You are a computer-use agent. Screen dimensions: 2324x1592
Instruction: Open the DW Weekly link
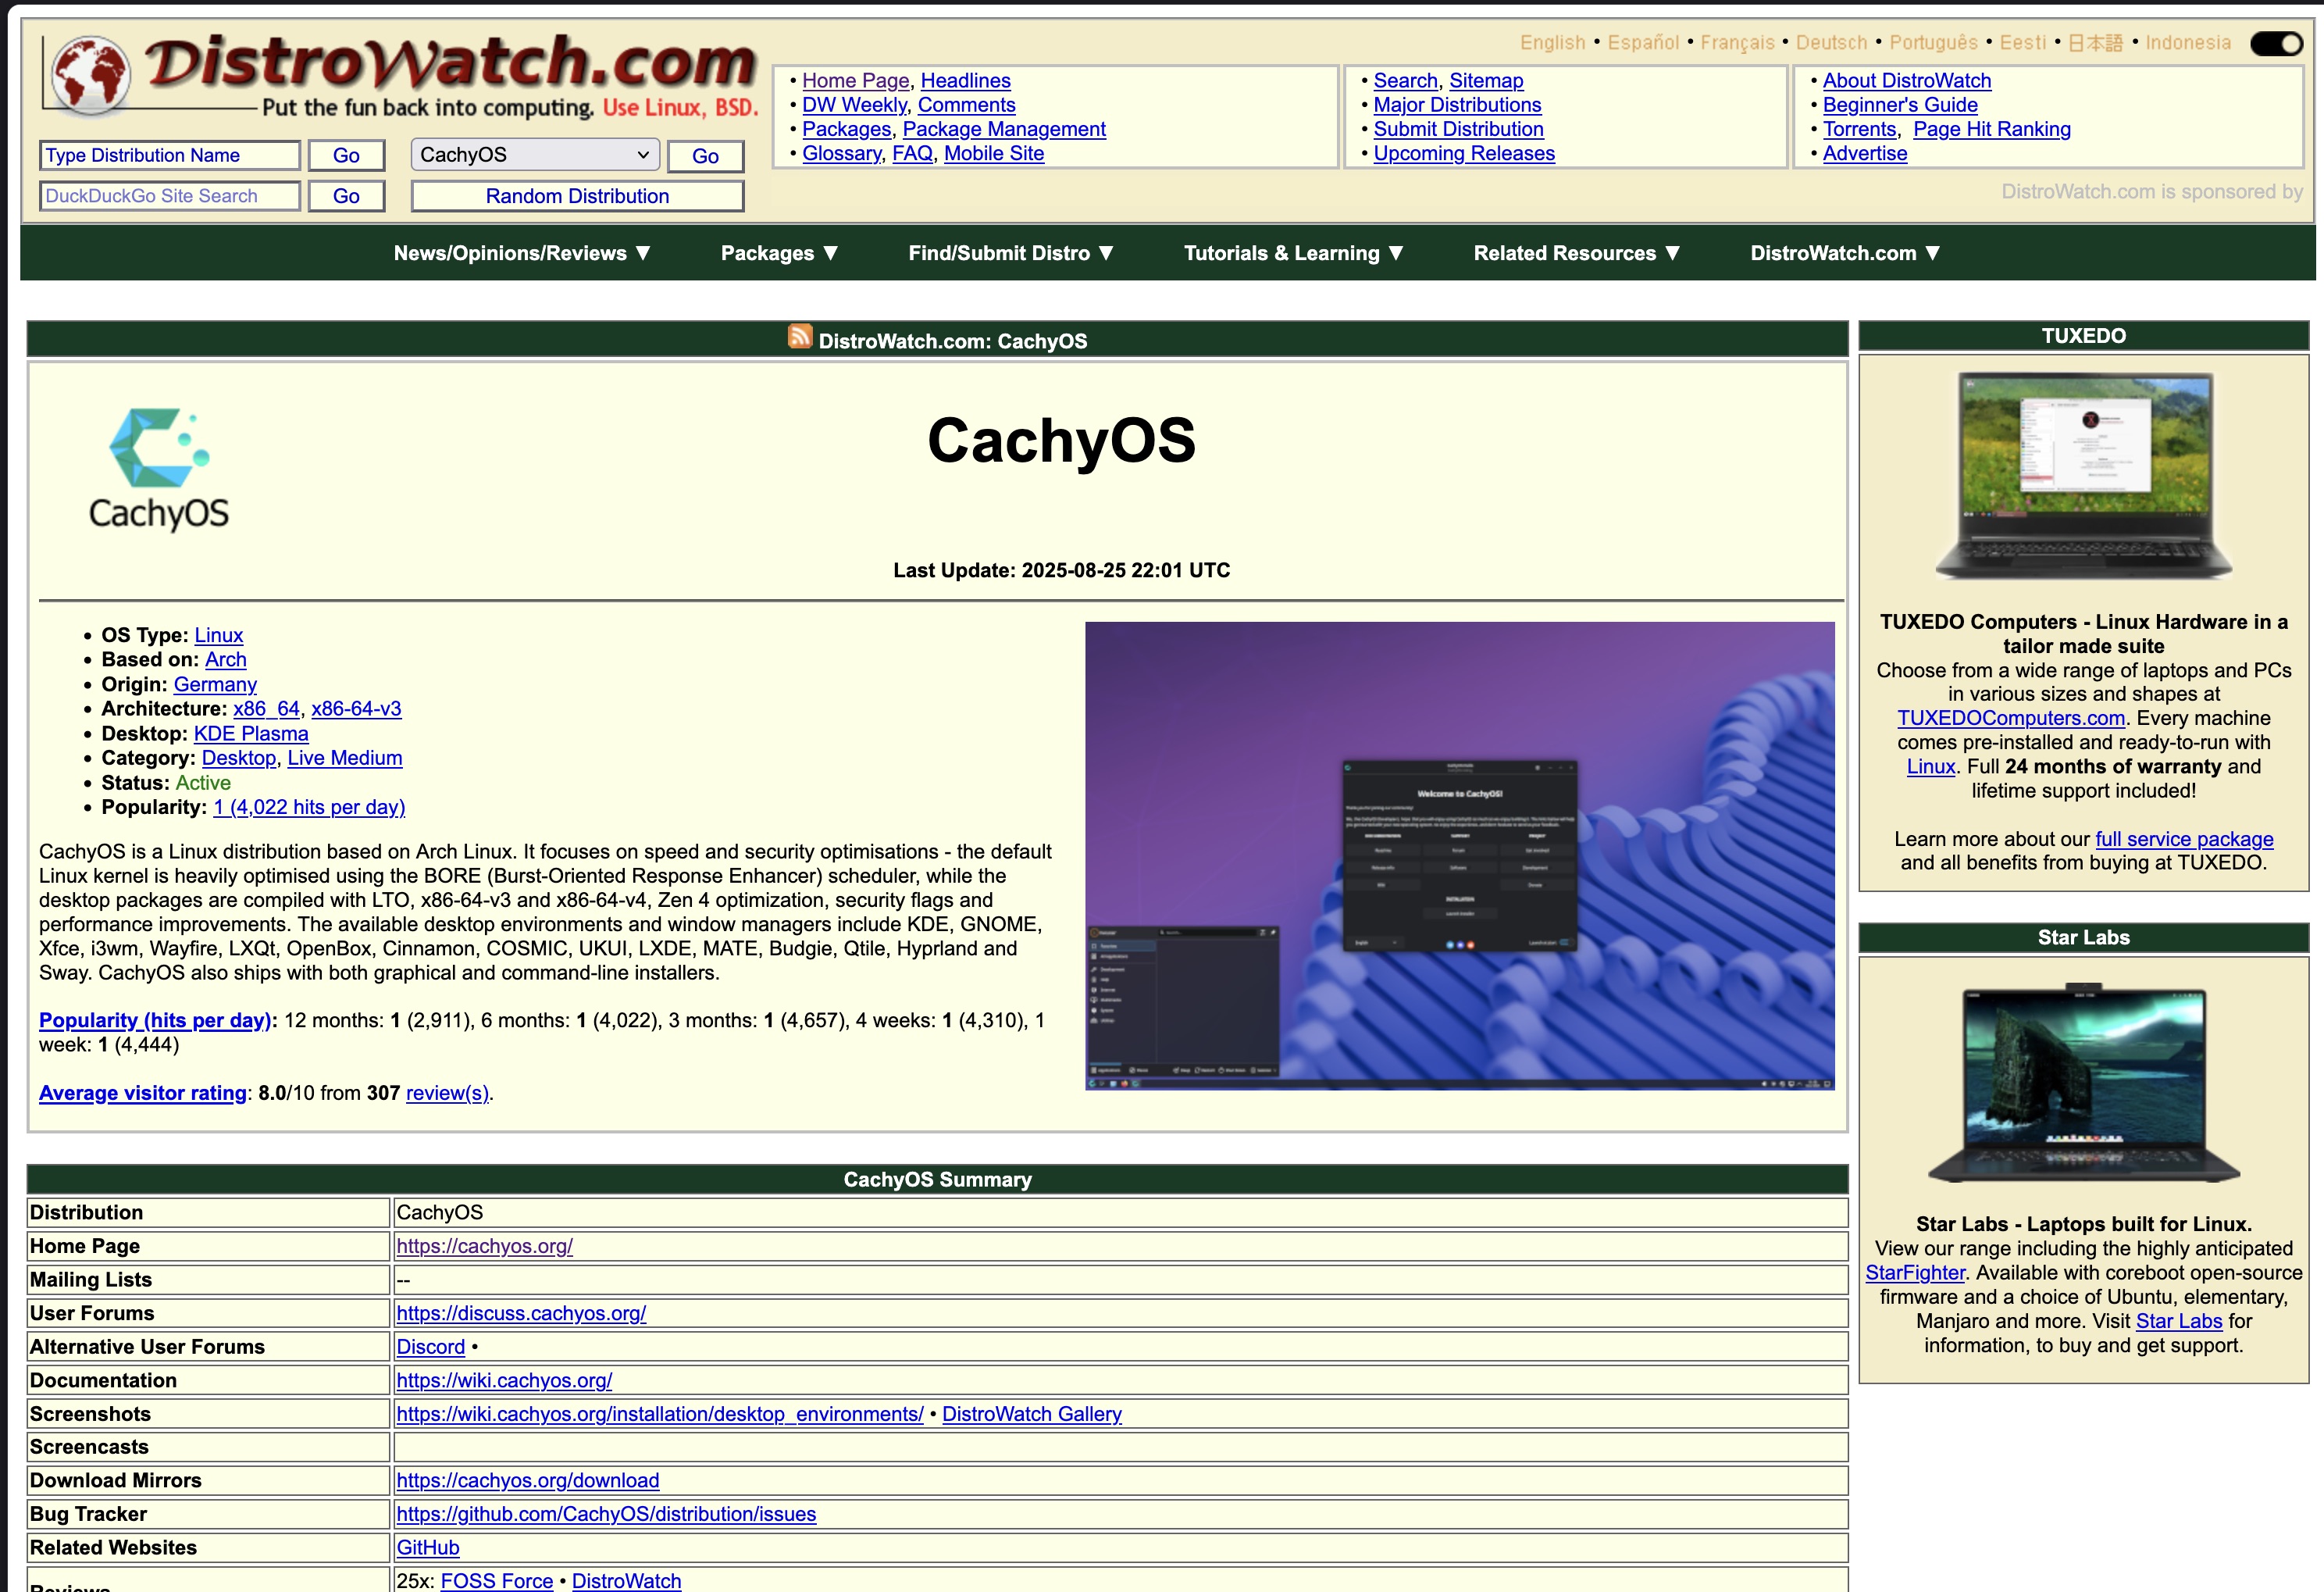pyautogui.click(x=854, y=105)
